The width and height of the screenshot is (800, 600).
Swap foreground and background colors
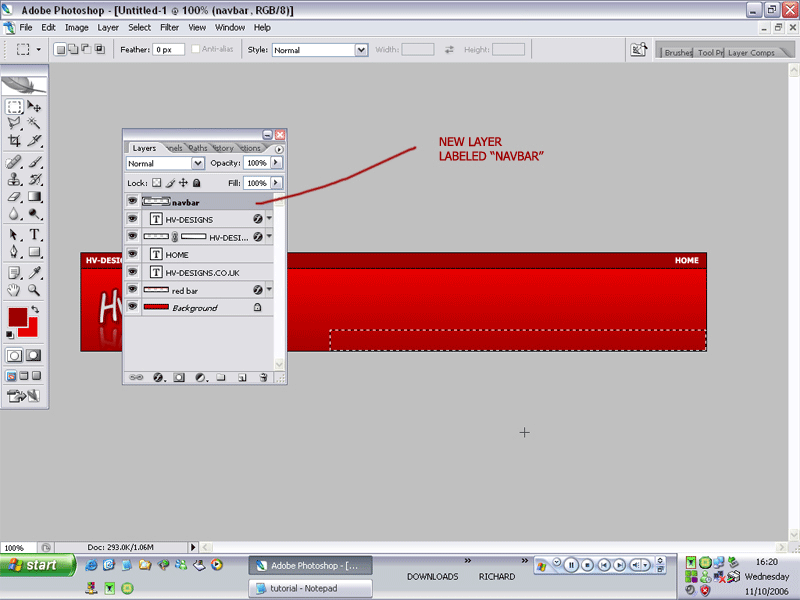click(x=35, y=309)
